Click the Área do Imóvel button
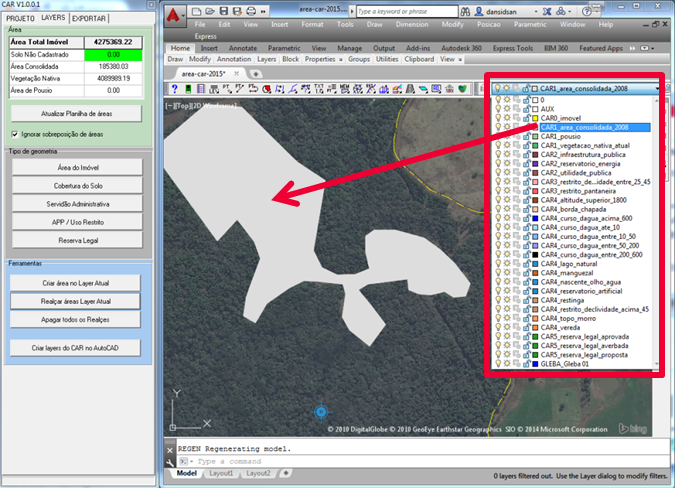Viewport: 675px width, 488px height. [77, 167]
